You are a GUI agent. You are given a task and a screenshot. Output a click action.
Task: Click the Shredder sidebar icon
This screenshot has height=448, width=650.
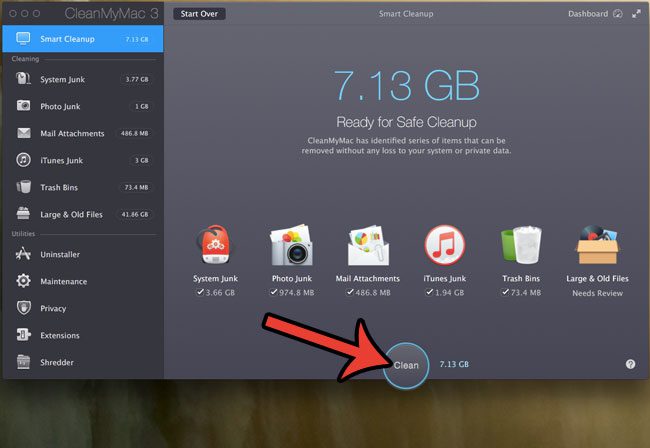[24, 362]
